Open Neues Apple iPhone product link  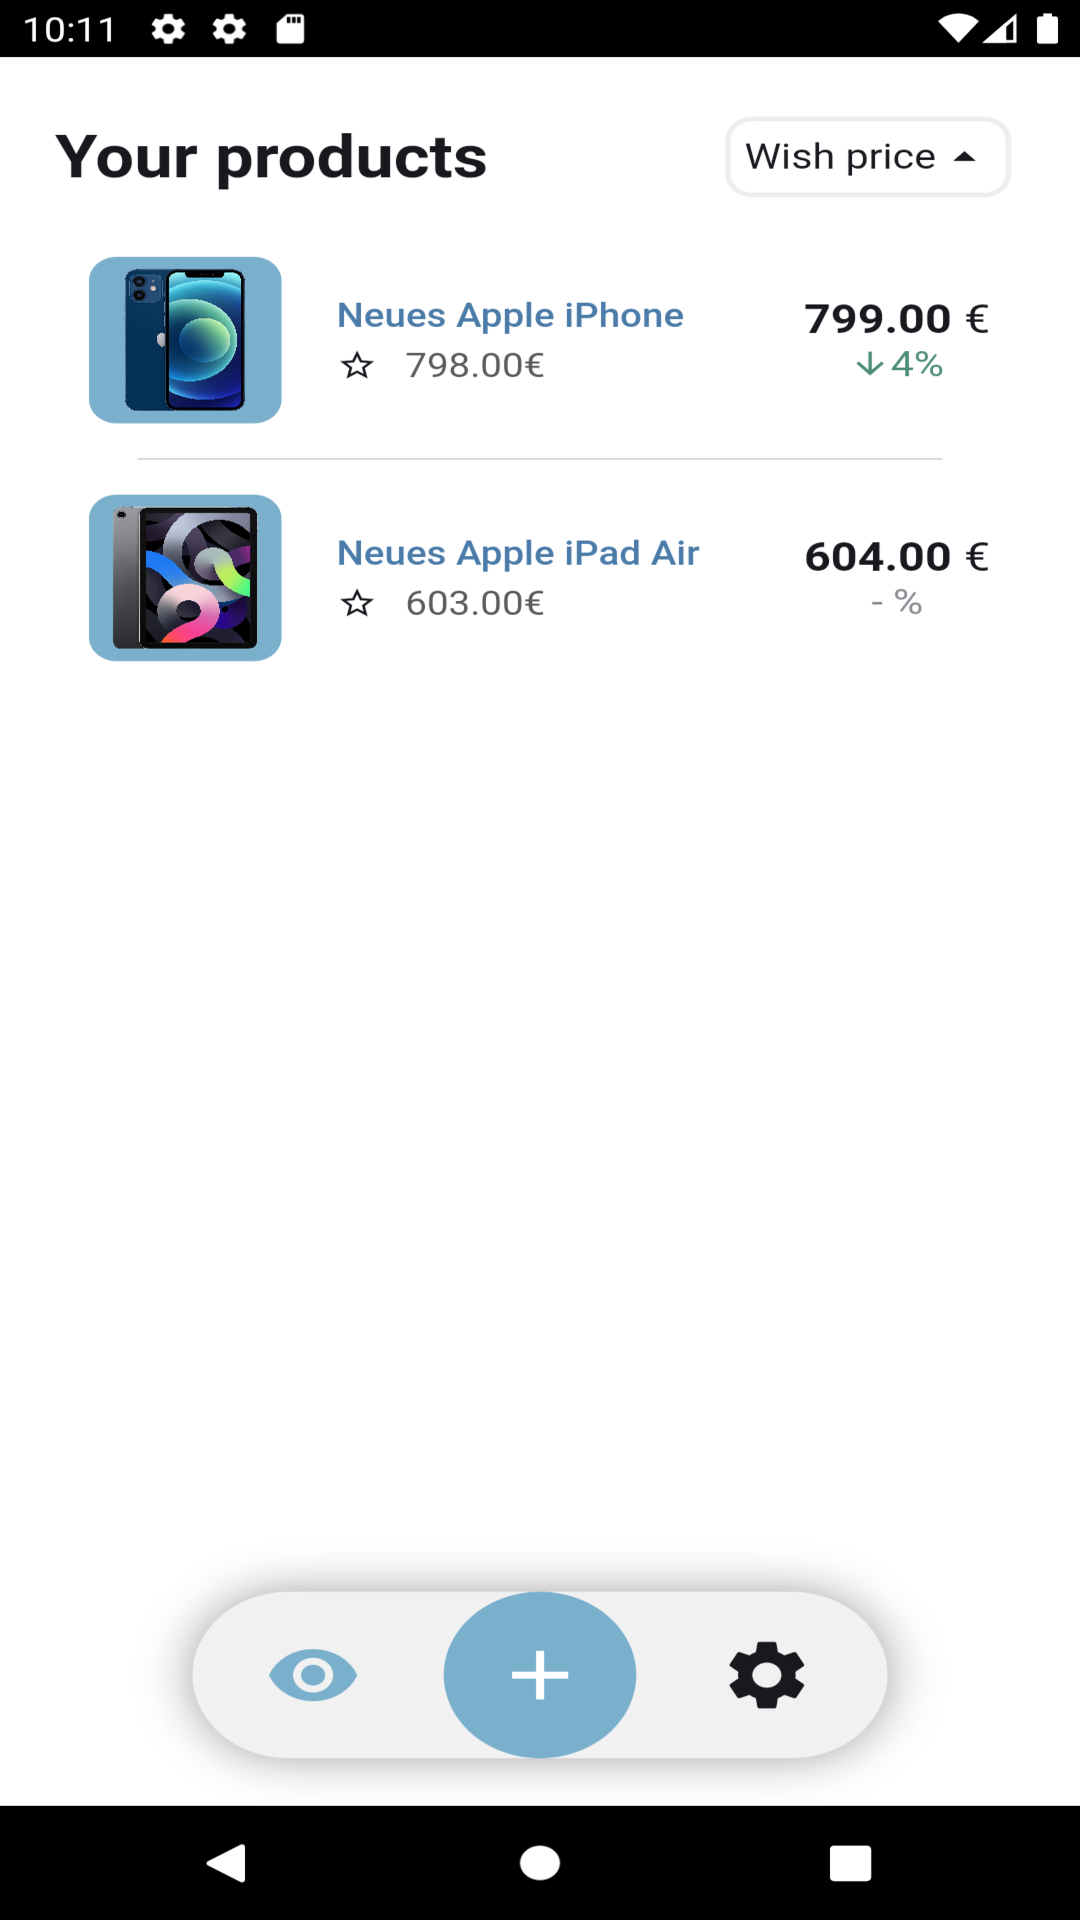(x=510, y=315)
